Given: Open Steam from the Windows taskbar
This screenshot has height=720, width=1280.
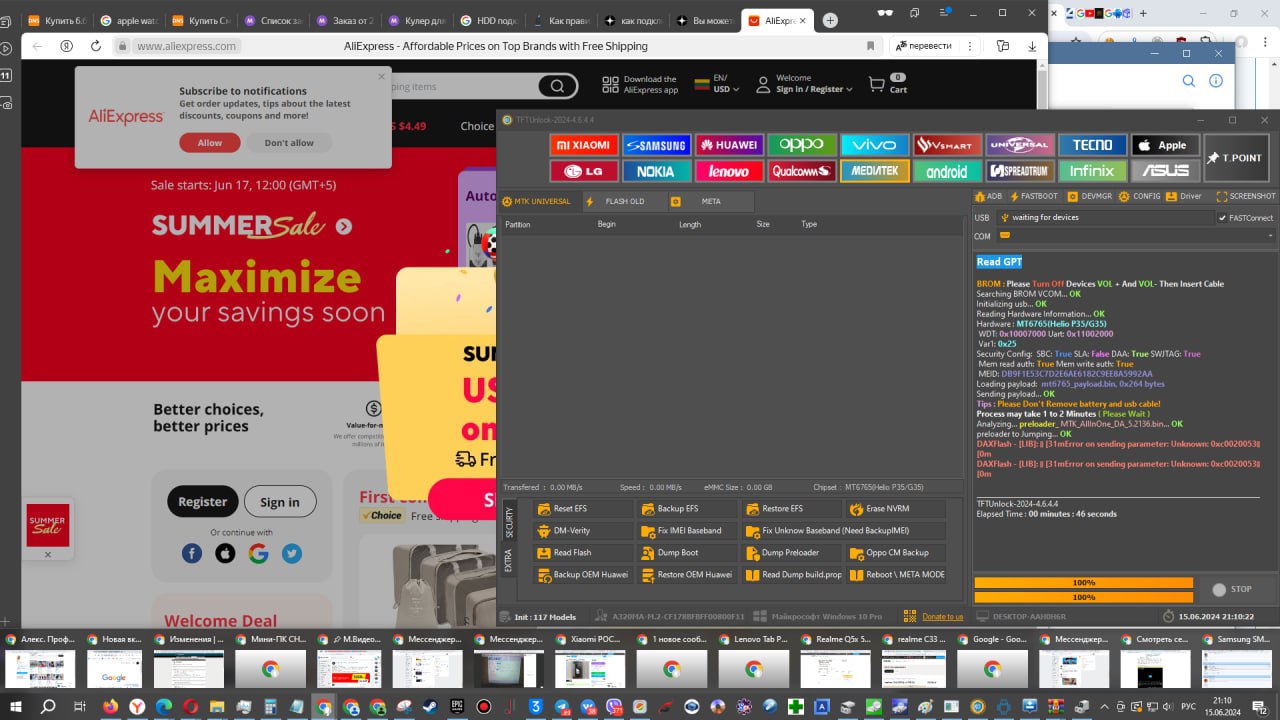Looking at the screenshot, I should point(429,706).
